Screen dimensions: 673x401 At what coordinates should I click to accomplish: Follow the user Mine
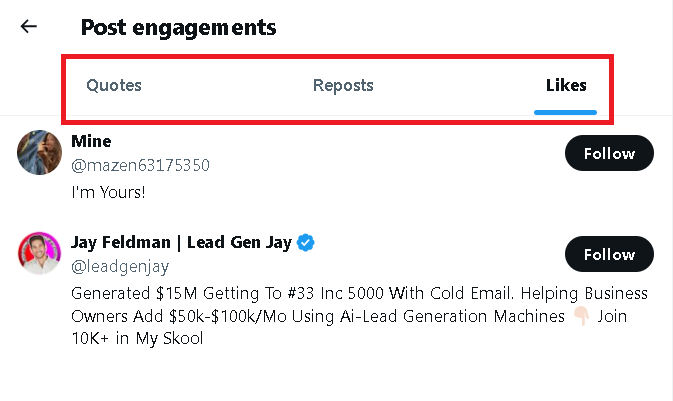(609, 153)
